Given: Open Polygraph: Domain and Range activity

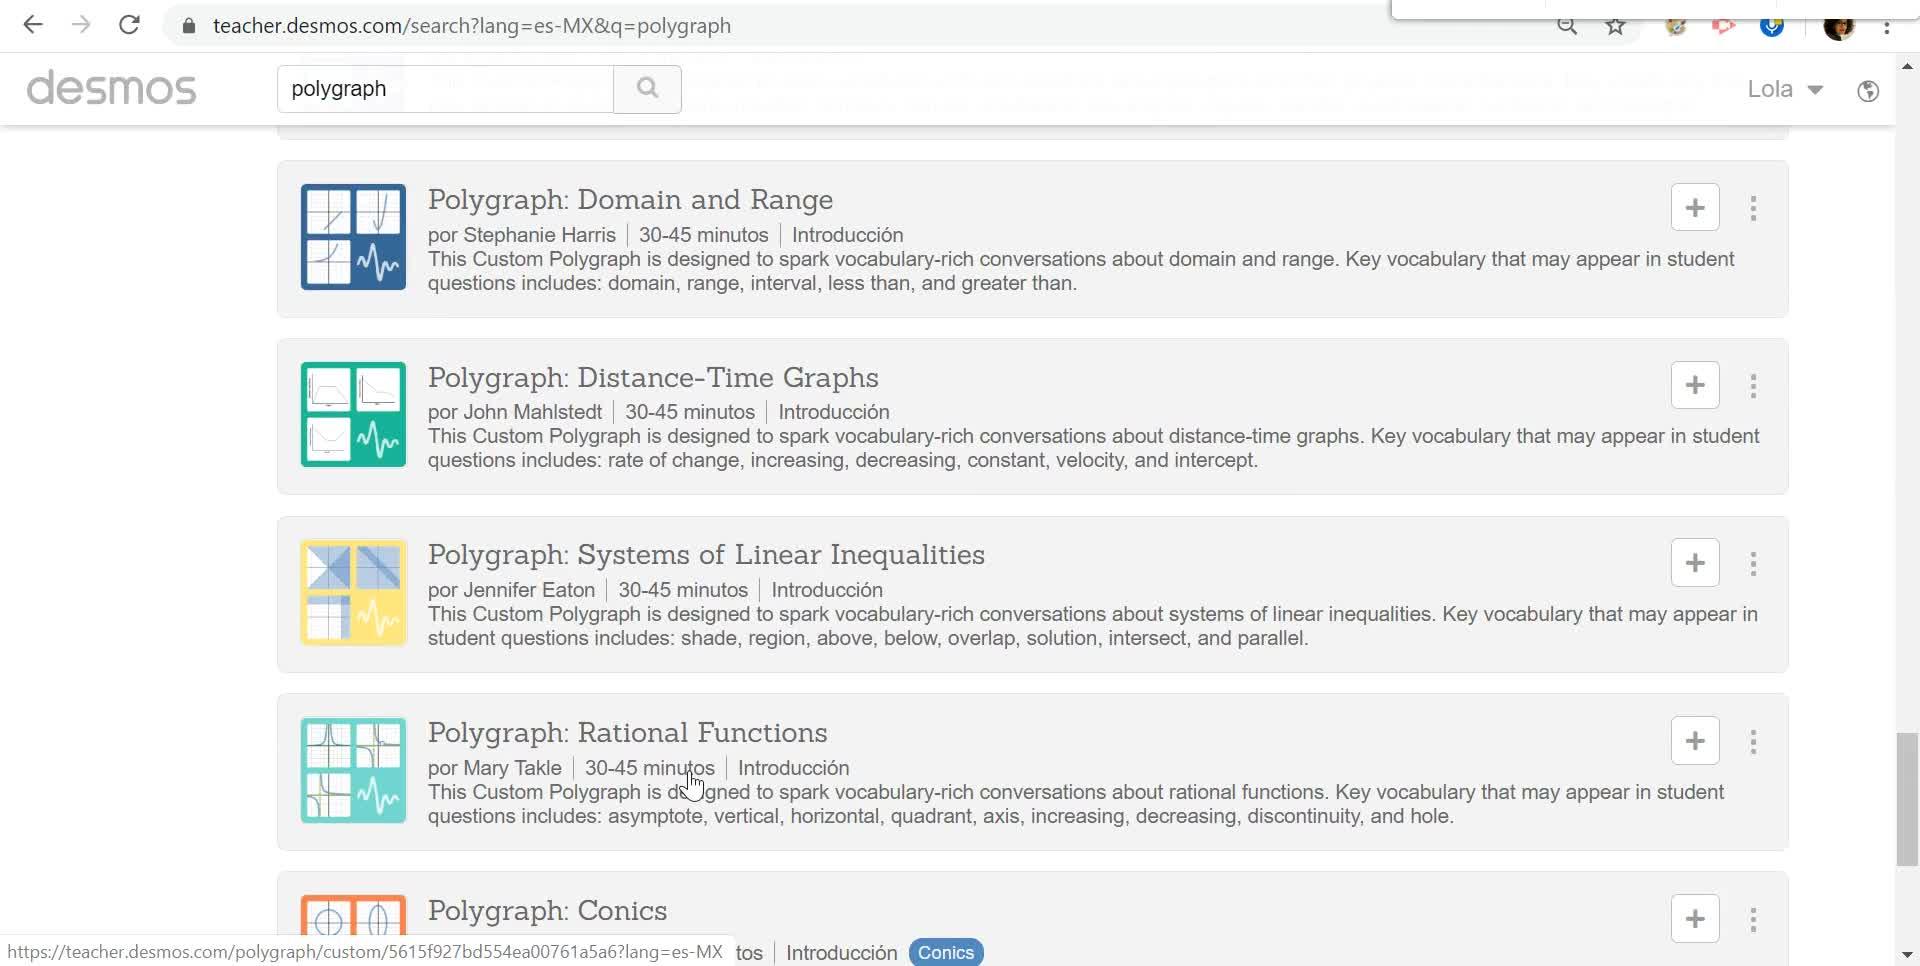Looking at the screenshot, I should click(630, 200).
